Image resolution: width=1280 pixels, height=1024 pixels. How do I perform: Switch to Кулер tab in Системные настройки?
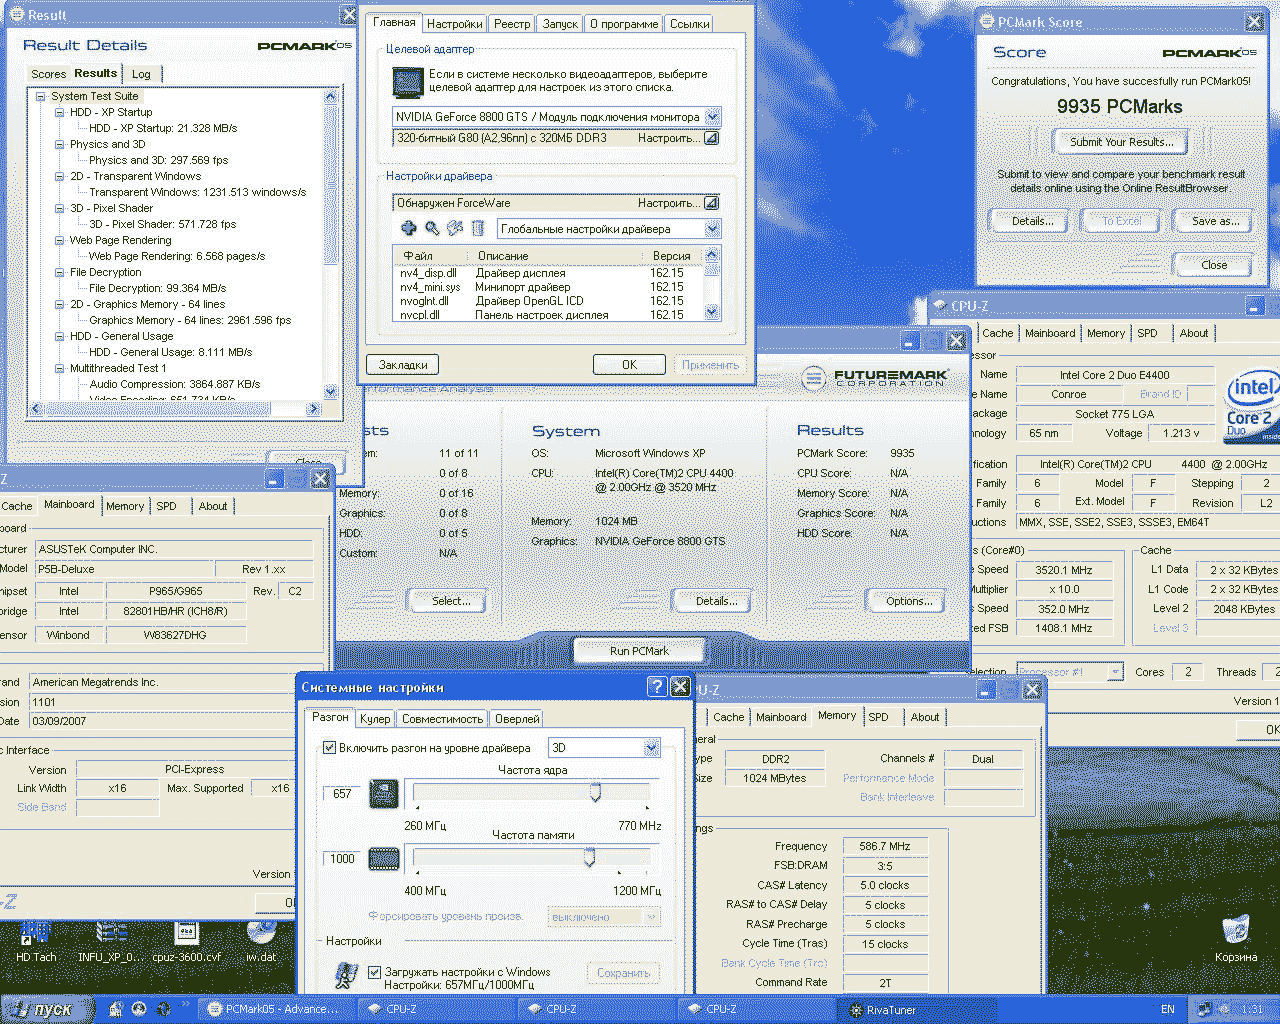375,719
